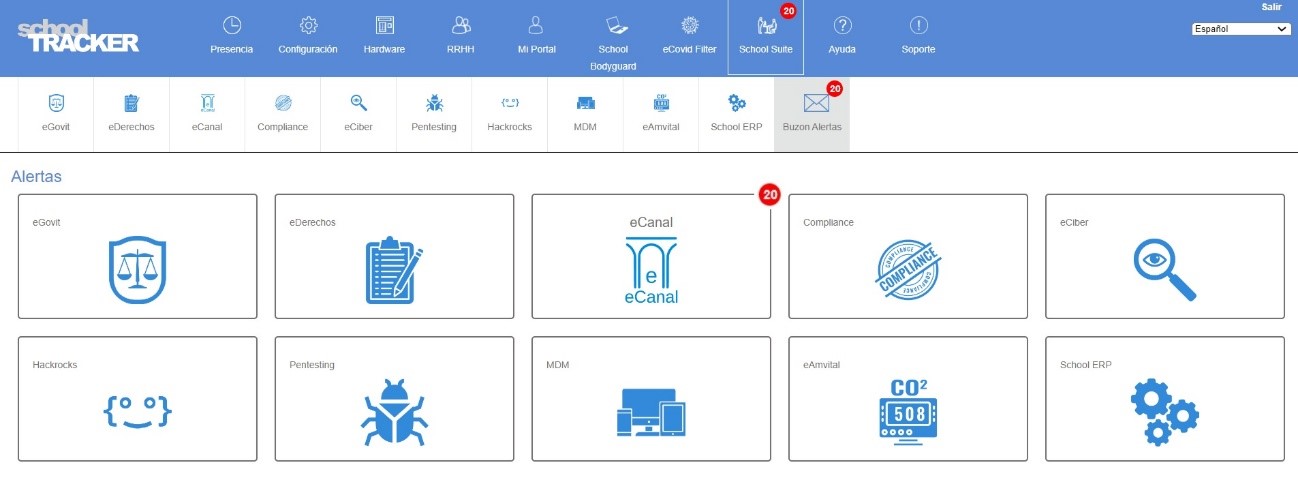1298x480 pixels.
Task: Select the eAmvital CO2 alerts card
Action: click(x=908, y=399)
